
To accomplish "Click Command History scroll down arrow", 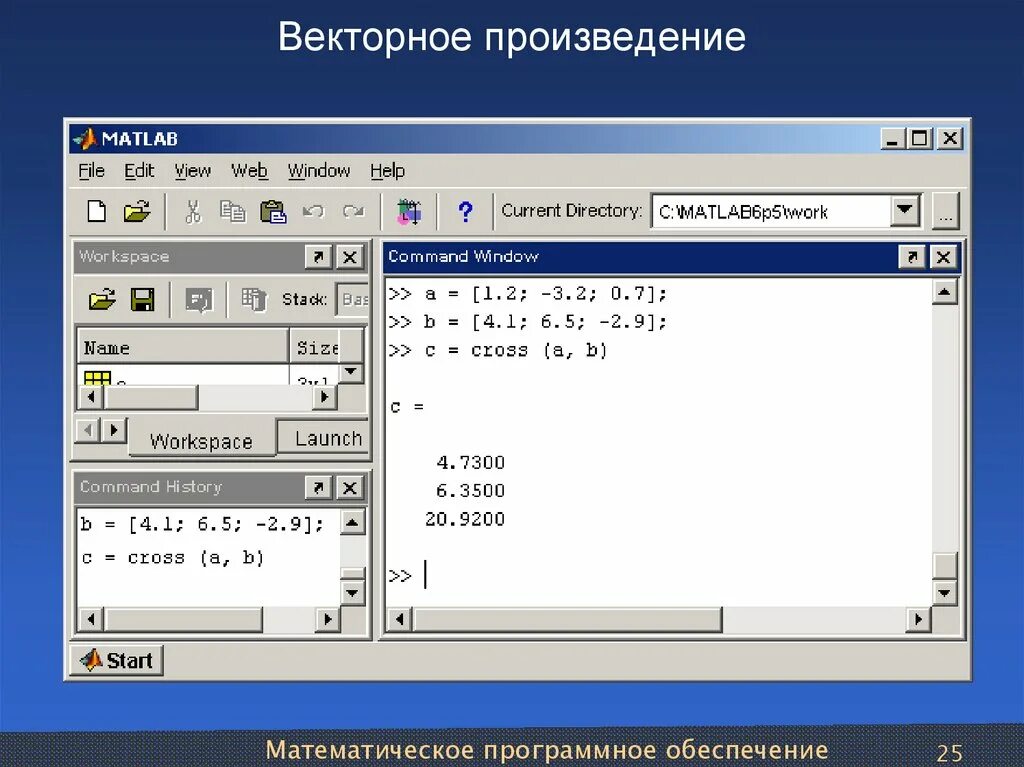I will click(x=353, y=593).
